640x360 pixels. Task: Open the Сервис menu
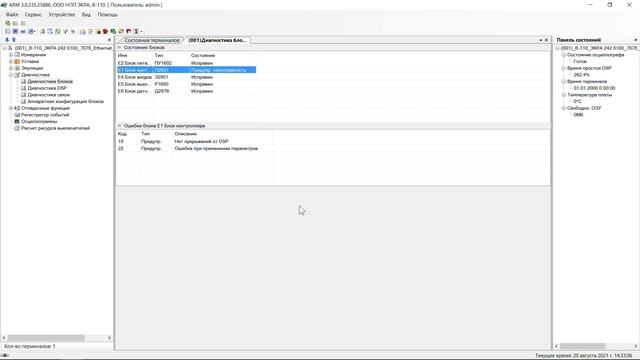(x=33, y=15)
